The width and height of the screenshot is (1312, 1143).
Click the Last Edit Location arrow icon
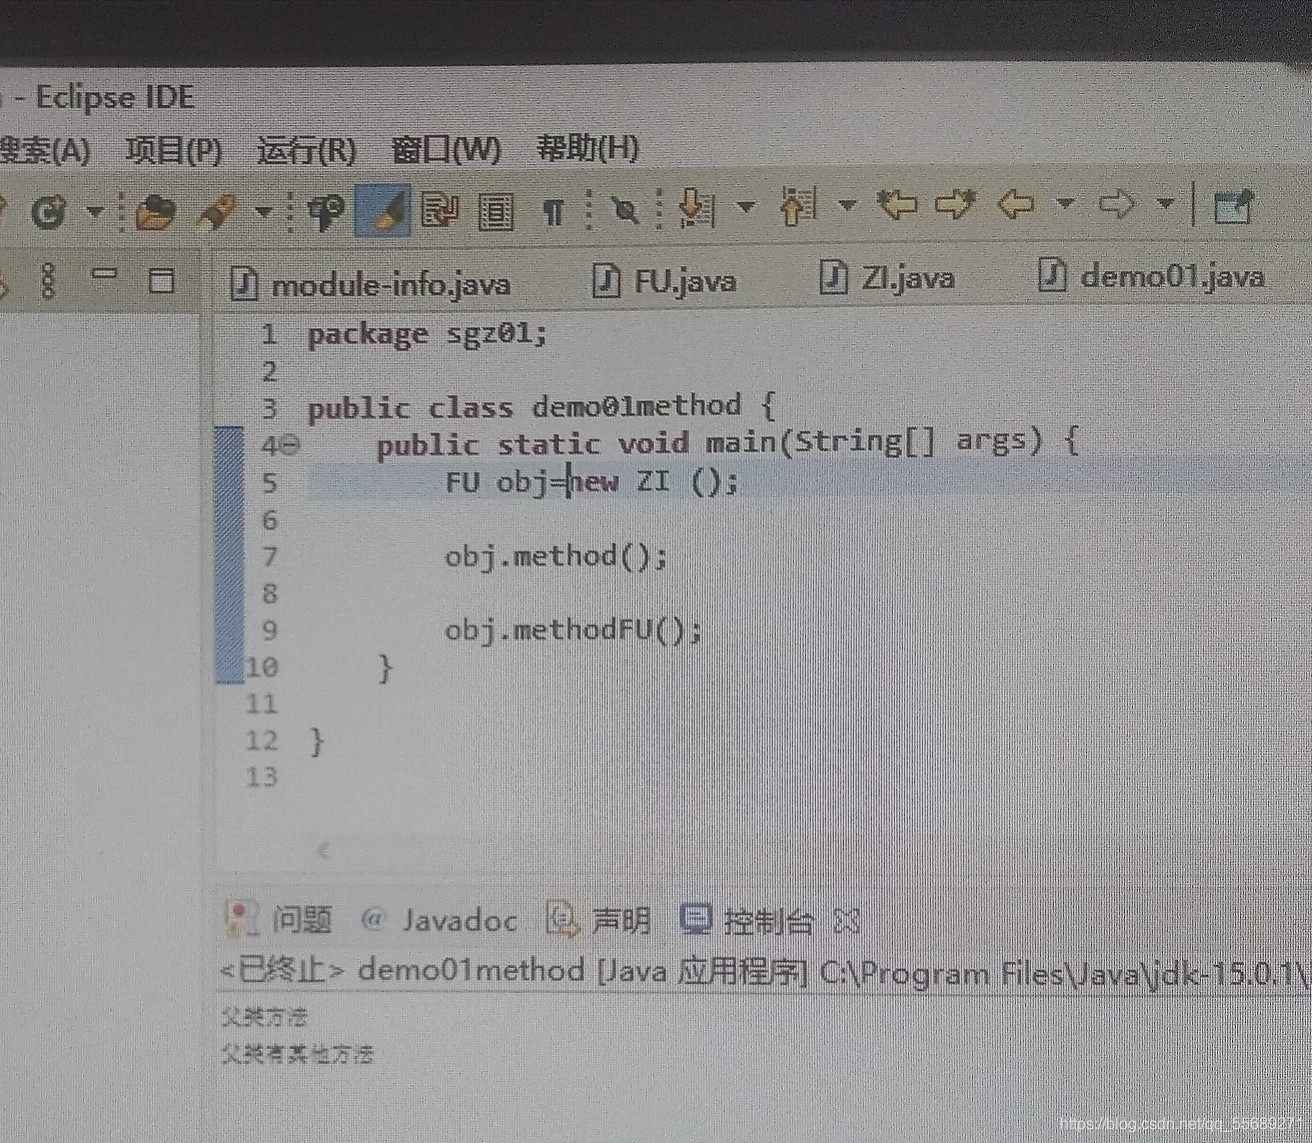897,205
